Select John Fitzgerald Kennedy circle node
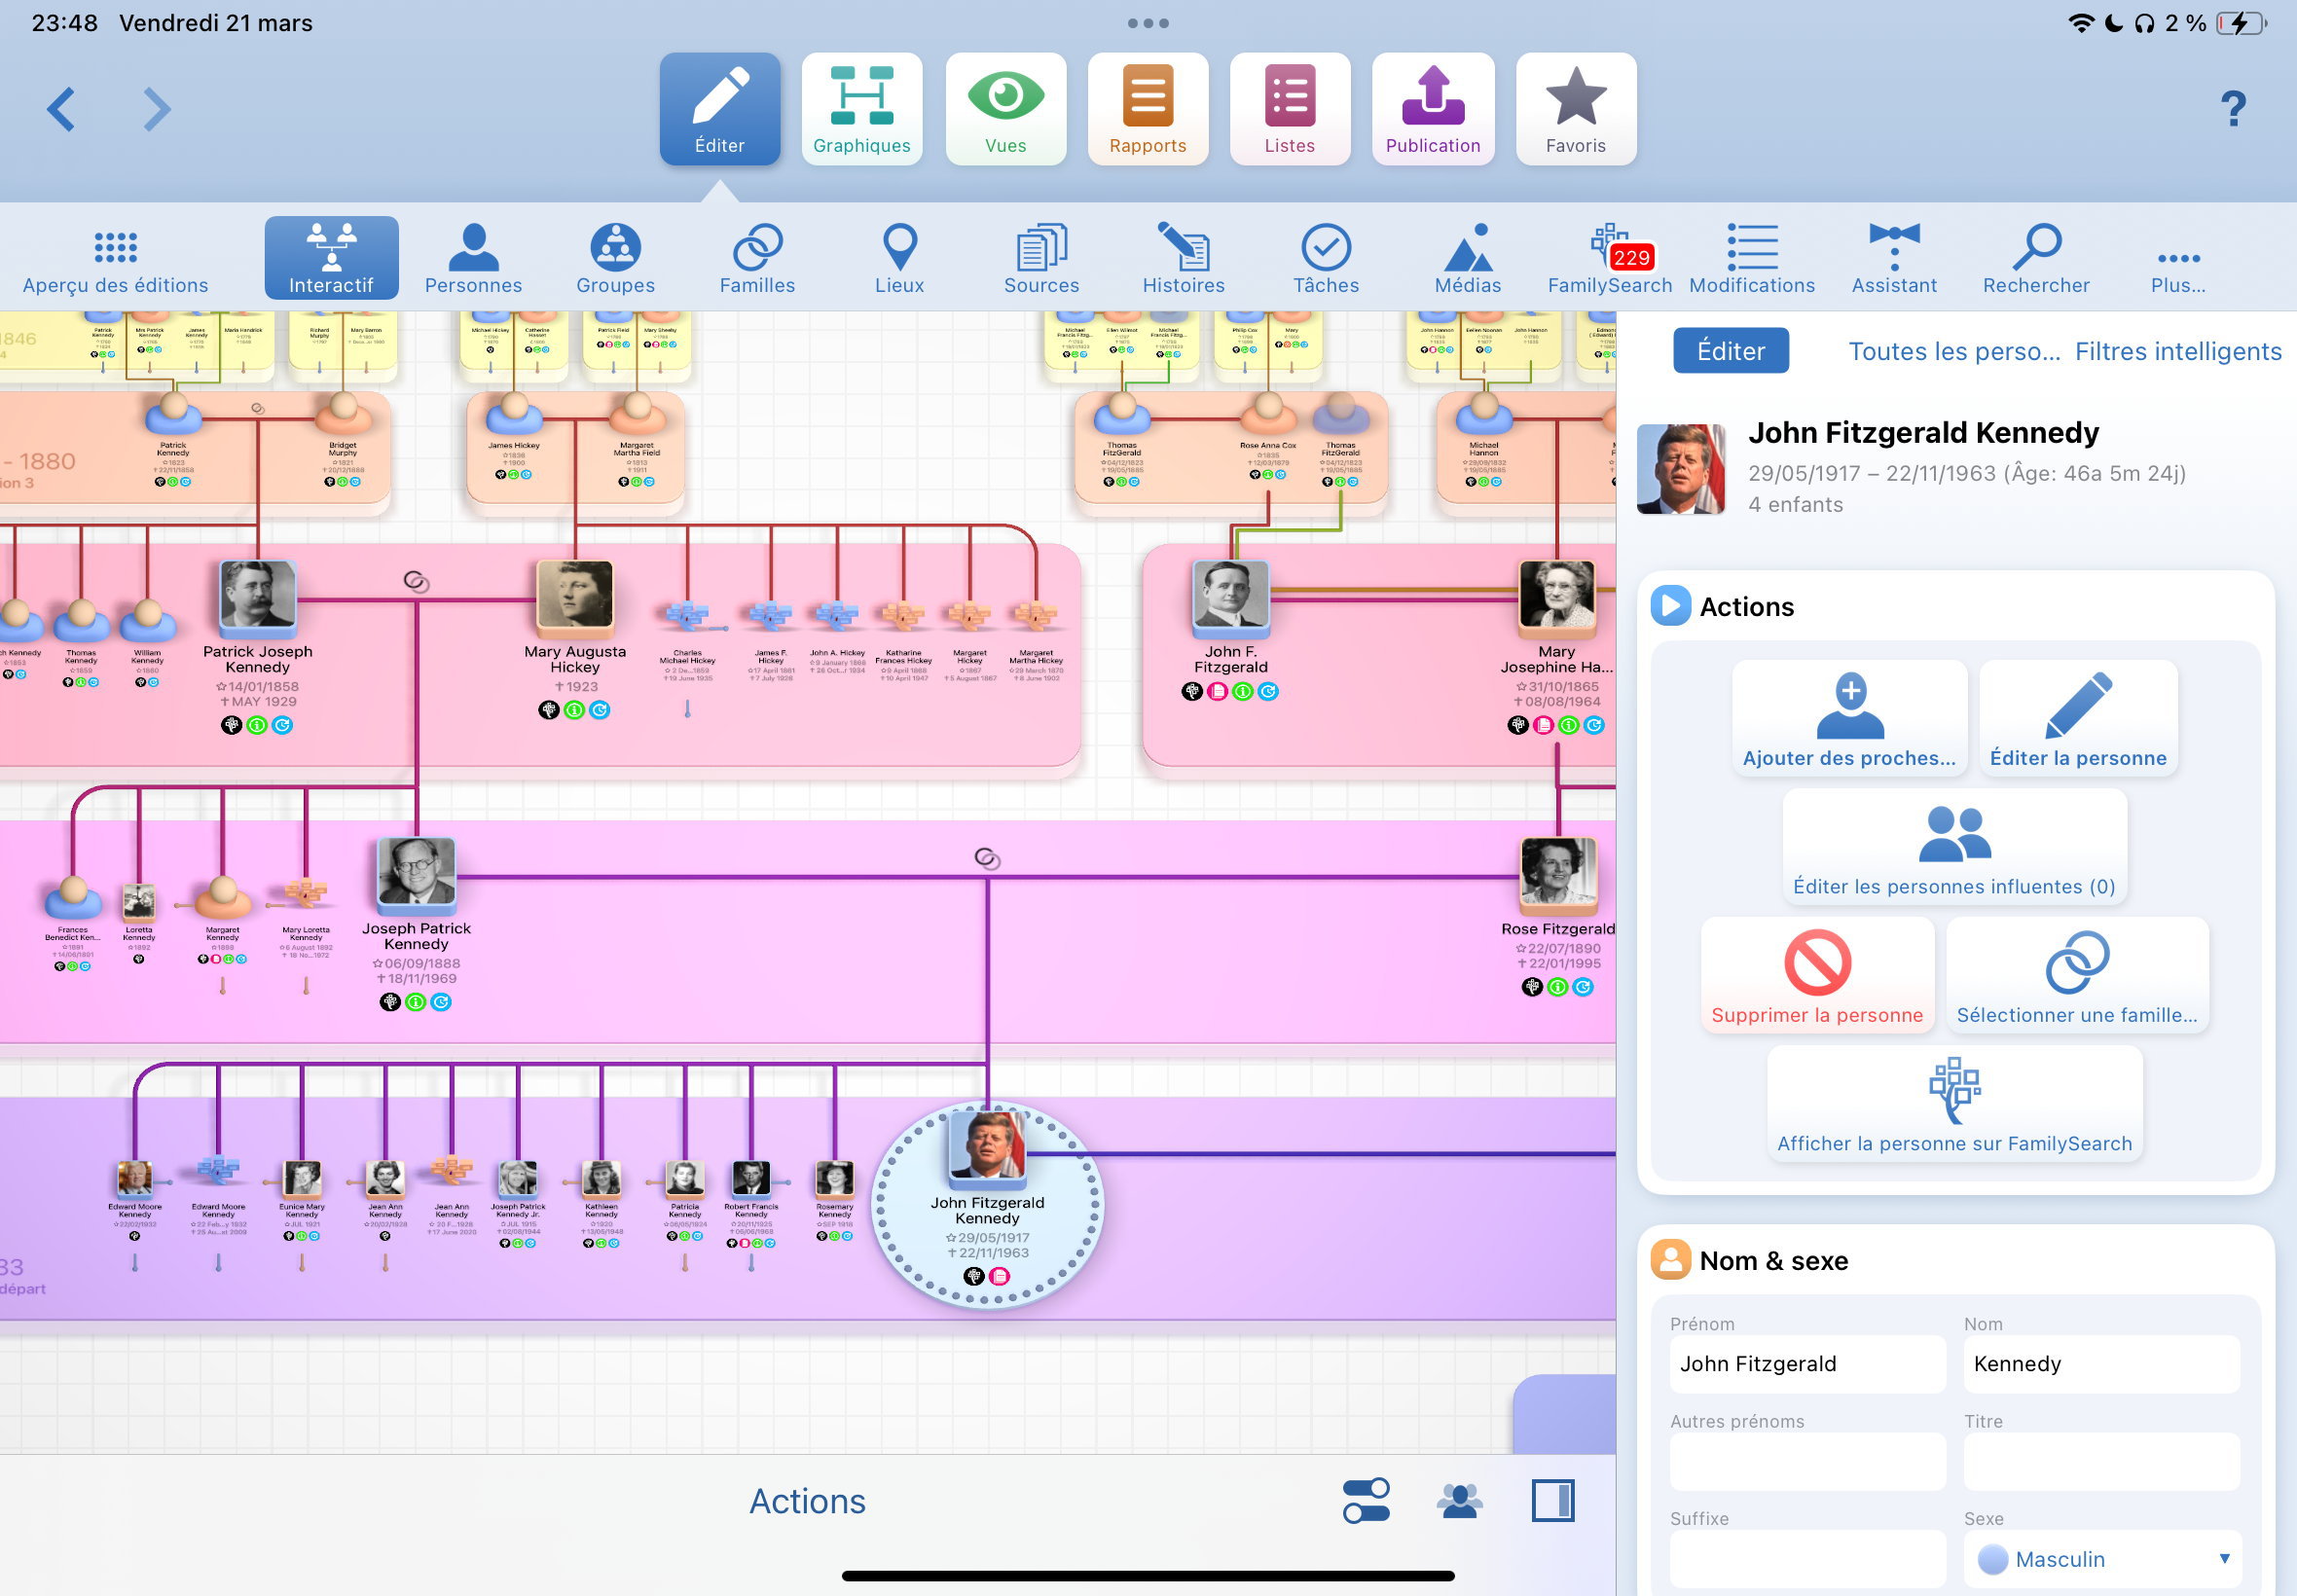Screen dimensions: 2297x1596 point(988,1205)
